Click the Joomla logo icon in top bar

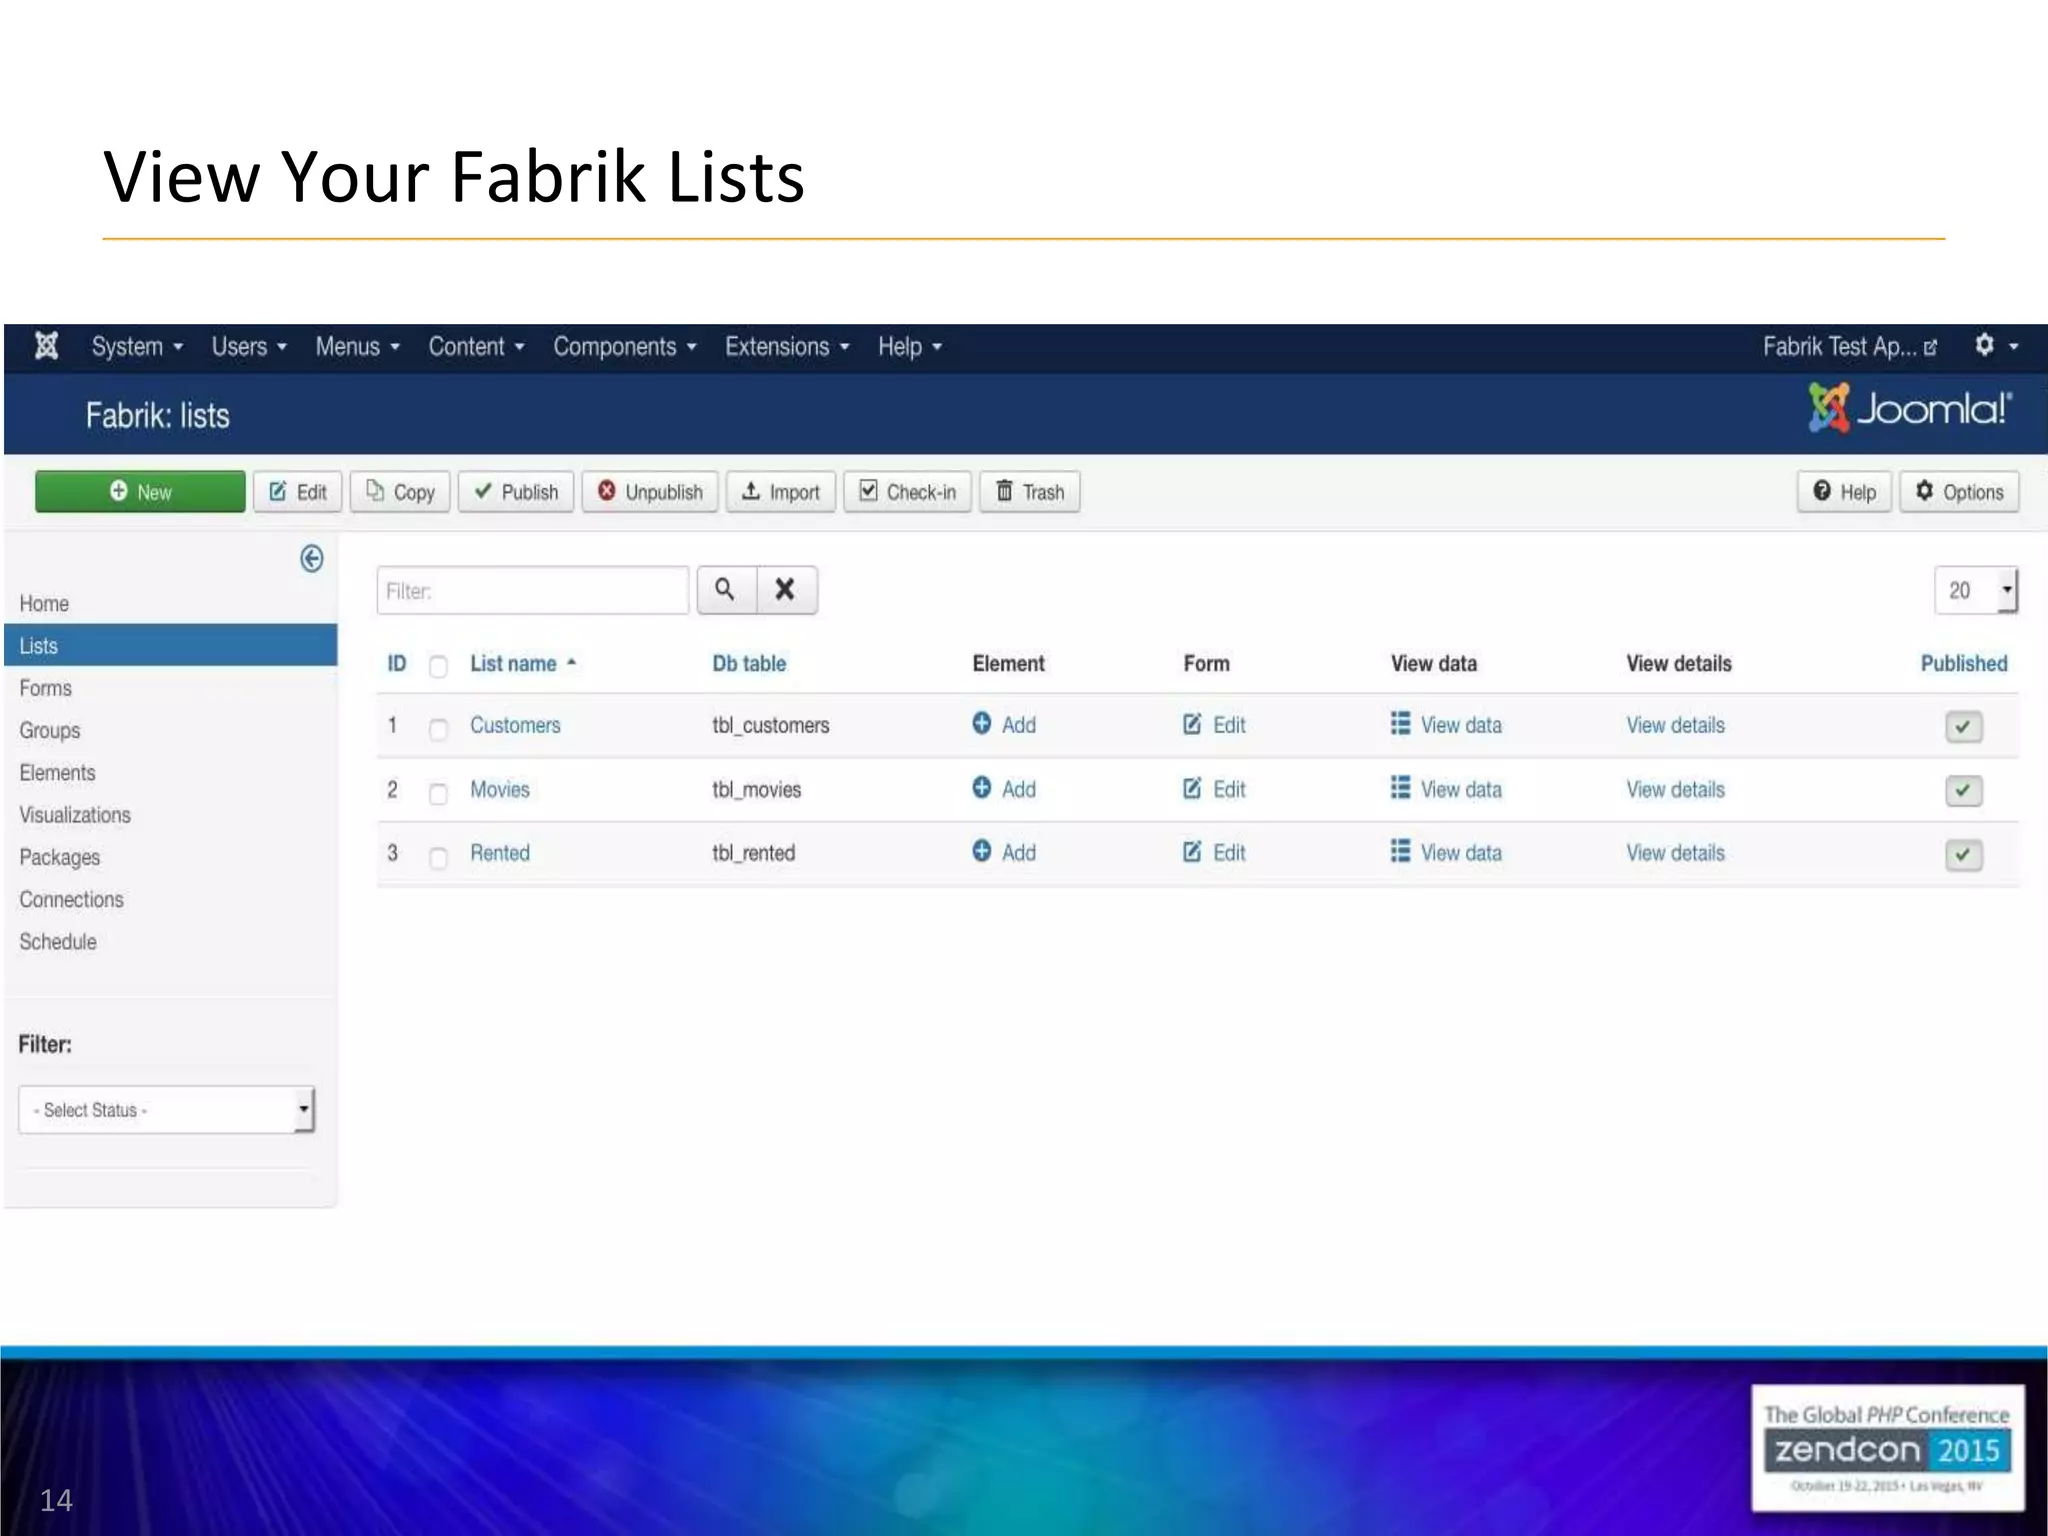tap(46, 346)
